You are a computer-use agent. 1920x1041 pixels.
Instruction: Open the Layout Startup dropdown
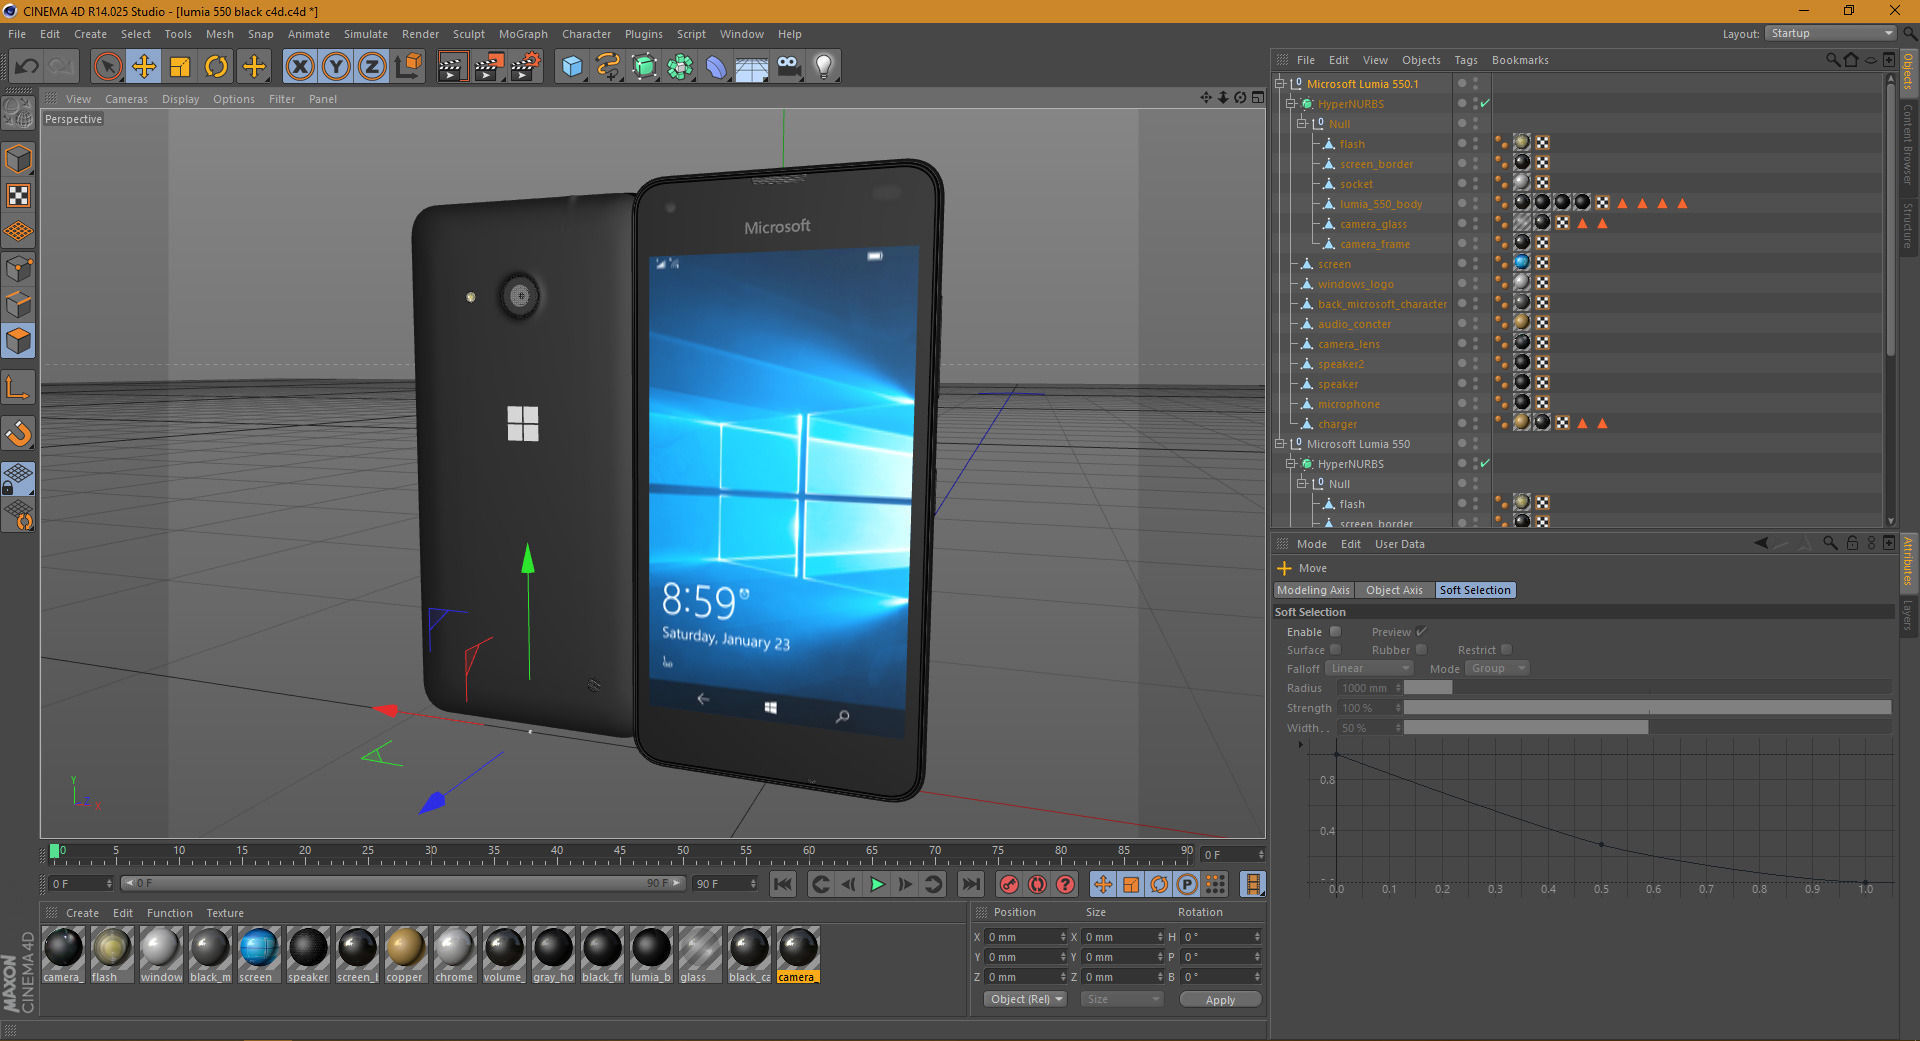tap(1830, 34)
